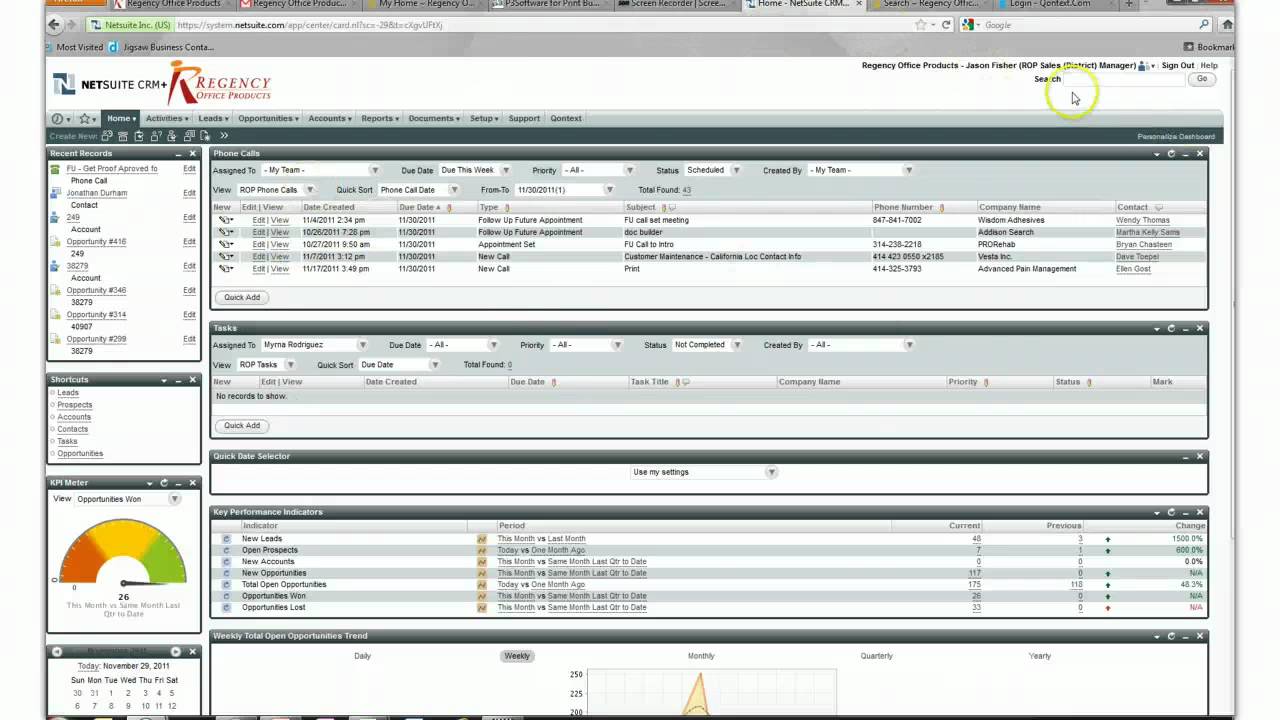
Task: Go to previous month in calendar portlet
Action: tap(57, 652)
